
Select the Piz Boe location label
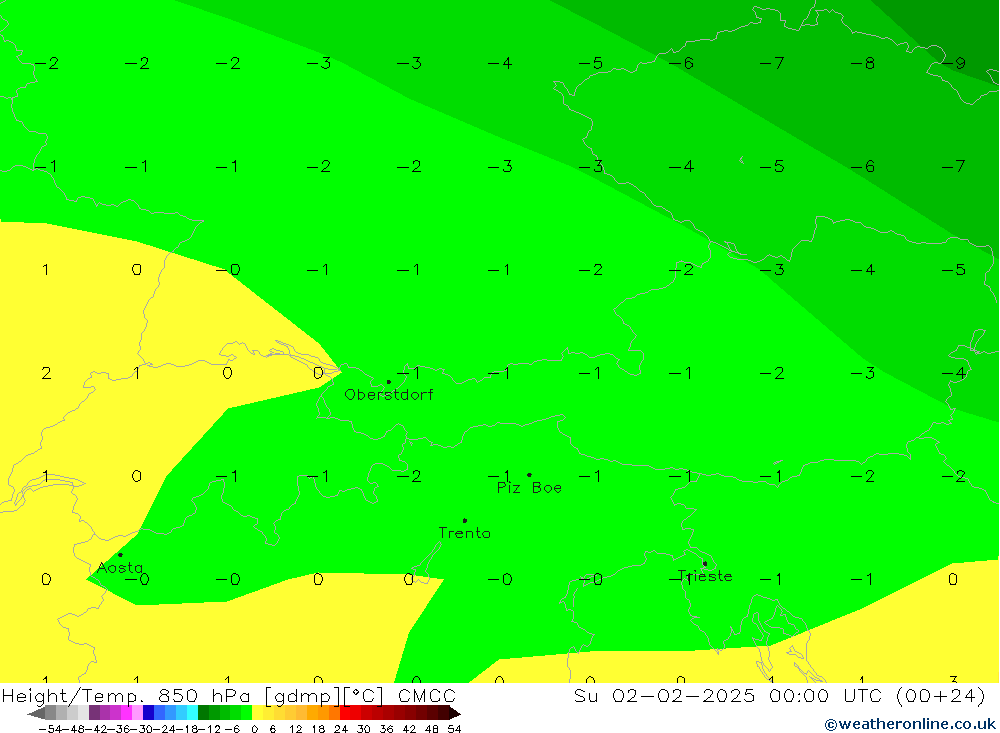(x=529, y=488)
